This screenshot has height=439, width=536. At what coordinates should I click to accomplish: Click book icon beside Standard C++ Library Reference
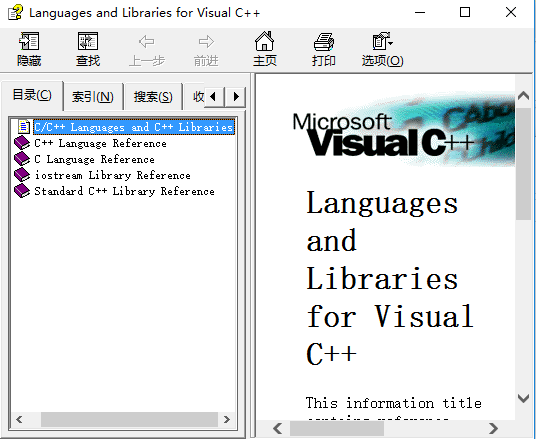pos(22,191)
